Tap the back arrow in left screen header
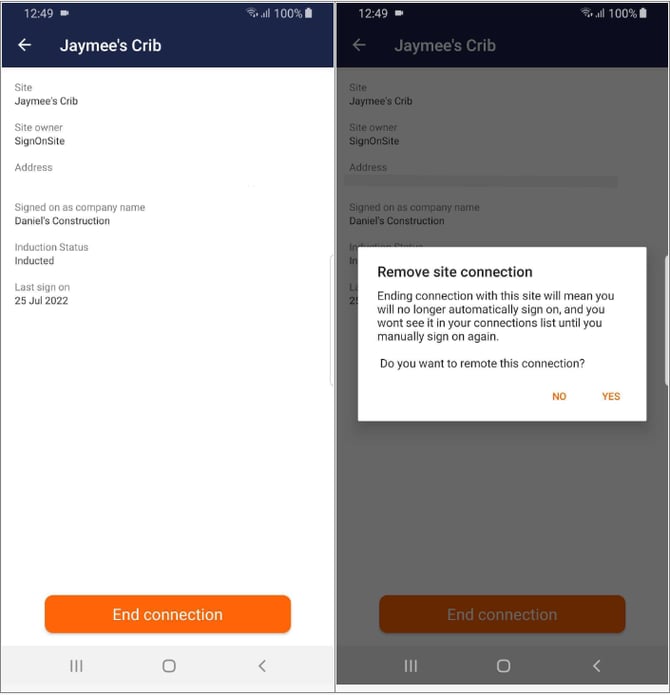This screenshot has height=695, width=670. 24,45
